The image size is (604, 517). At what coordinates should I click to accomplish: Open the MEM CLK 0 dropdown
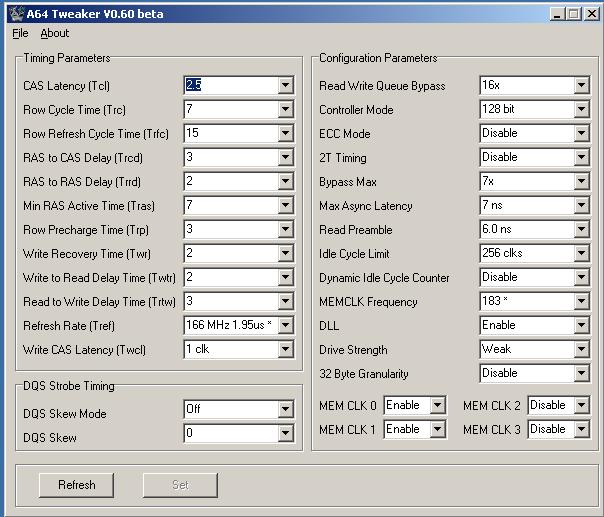point(438,405)
